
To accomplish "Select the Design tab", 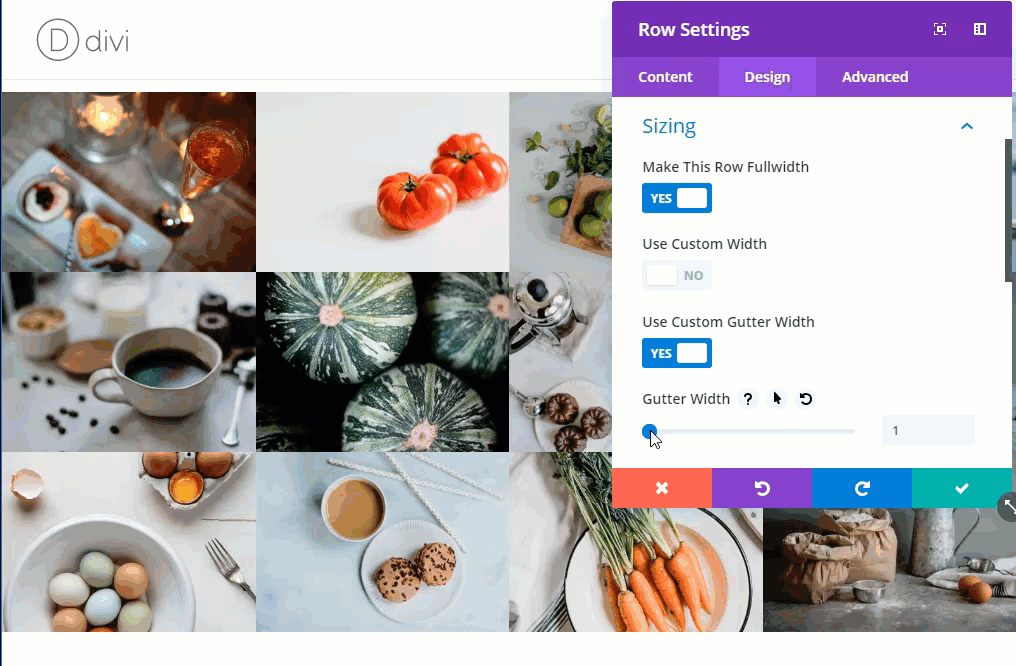I will click(767, 76).
